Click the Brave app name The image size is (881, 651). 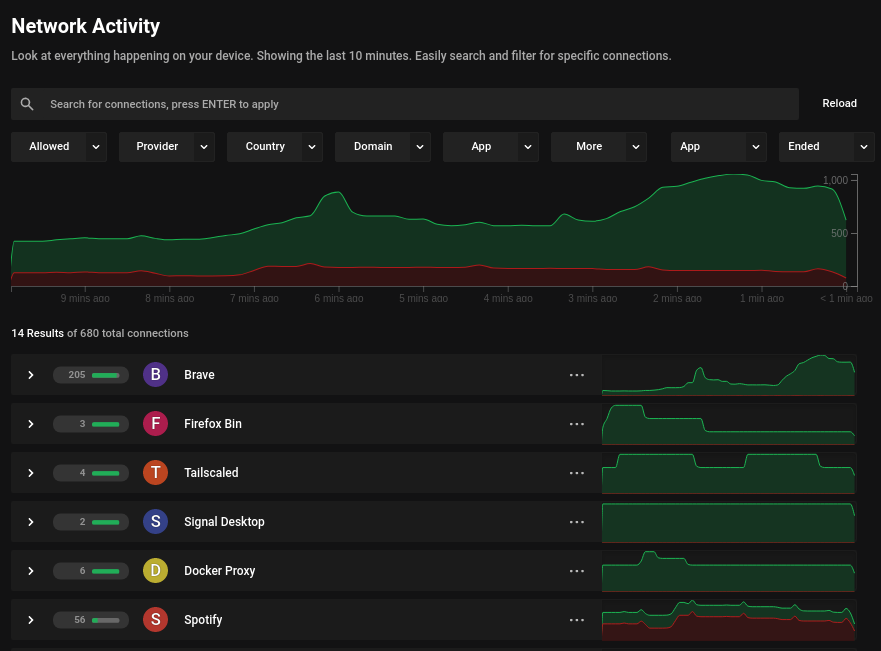coord(199,375)
